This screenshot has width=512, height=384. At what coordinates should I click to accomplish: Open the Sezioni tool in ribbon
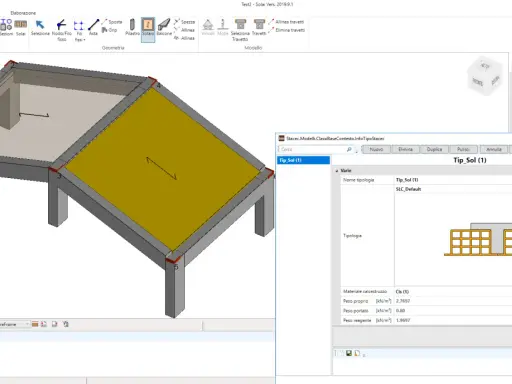point(6,27)
